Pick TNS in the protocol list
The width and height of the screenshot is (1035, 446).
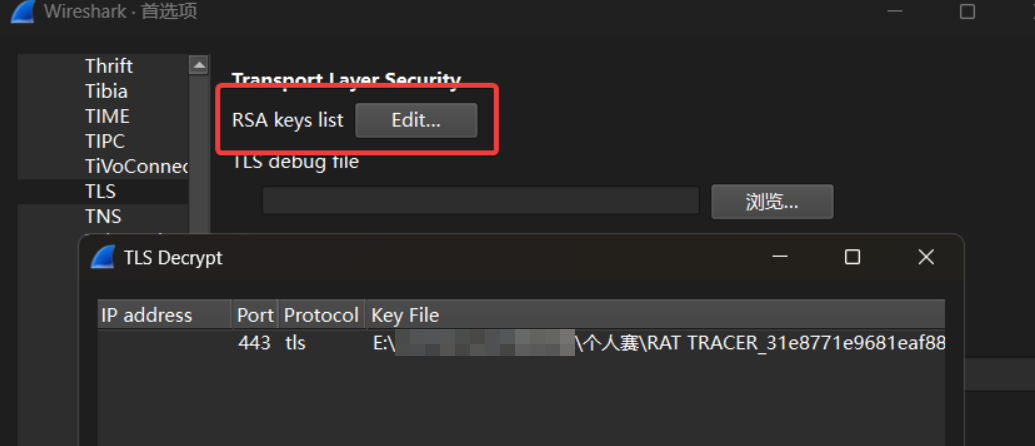(103, 216)
